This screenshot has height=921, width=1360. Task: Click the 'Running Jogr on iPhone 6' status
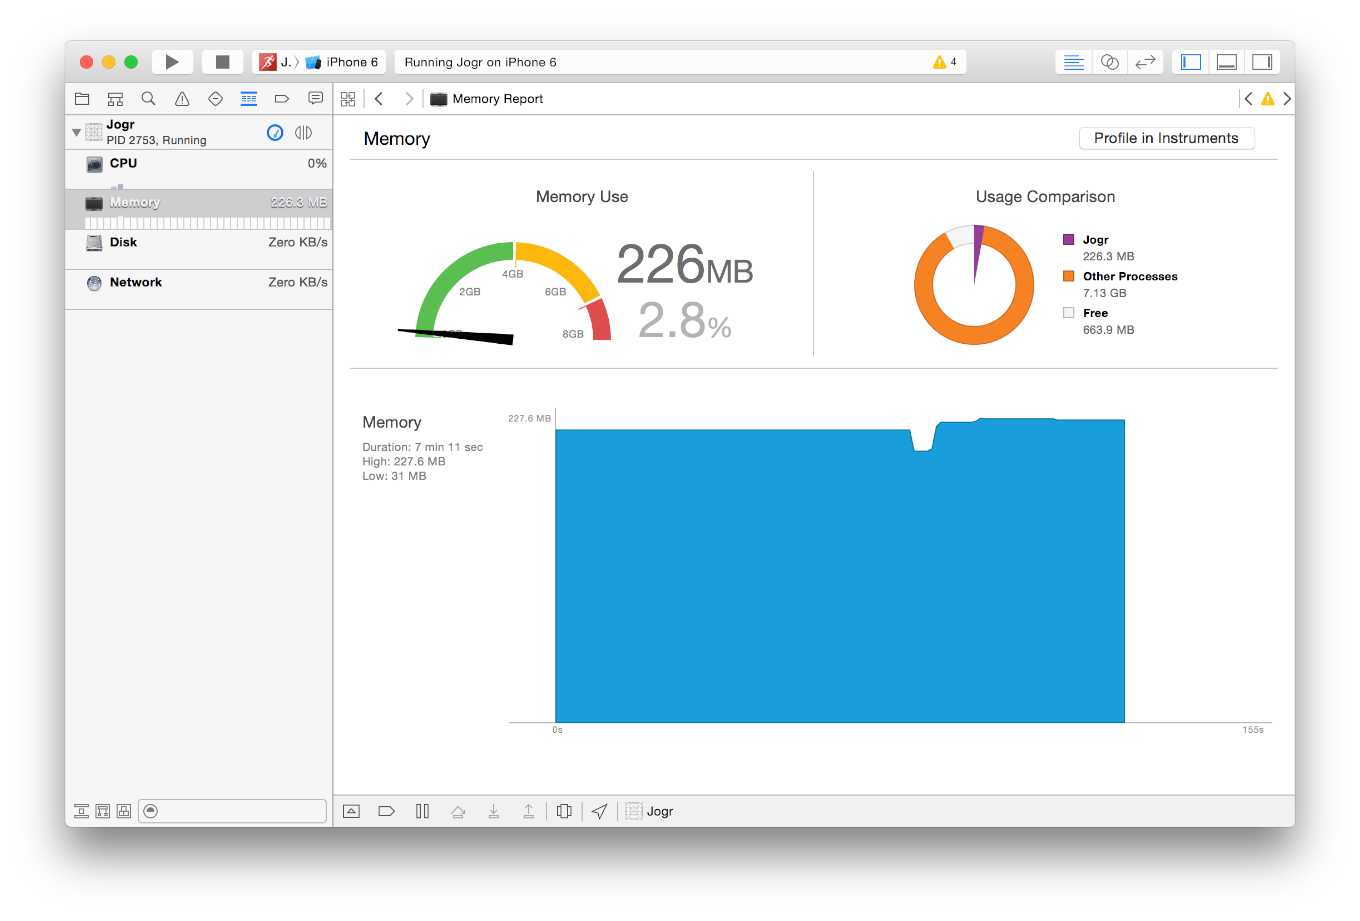pyautogui.click(x=480, y=62)
